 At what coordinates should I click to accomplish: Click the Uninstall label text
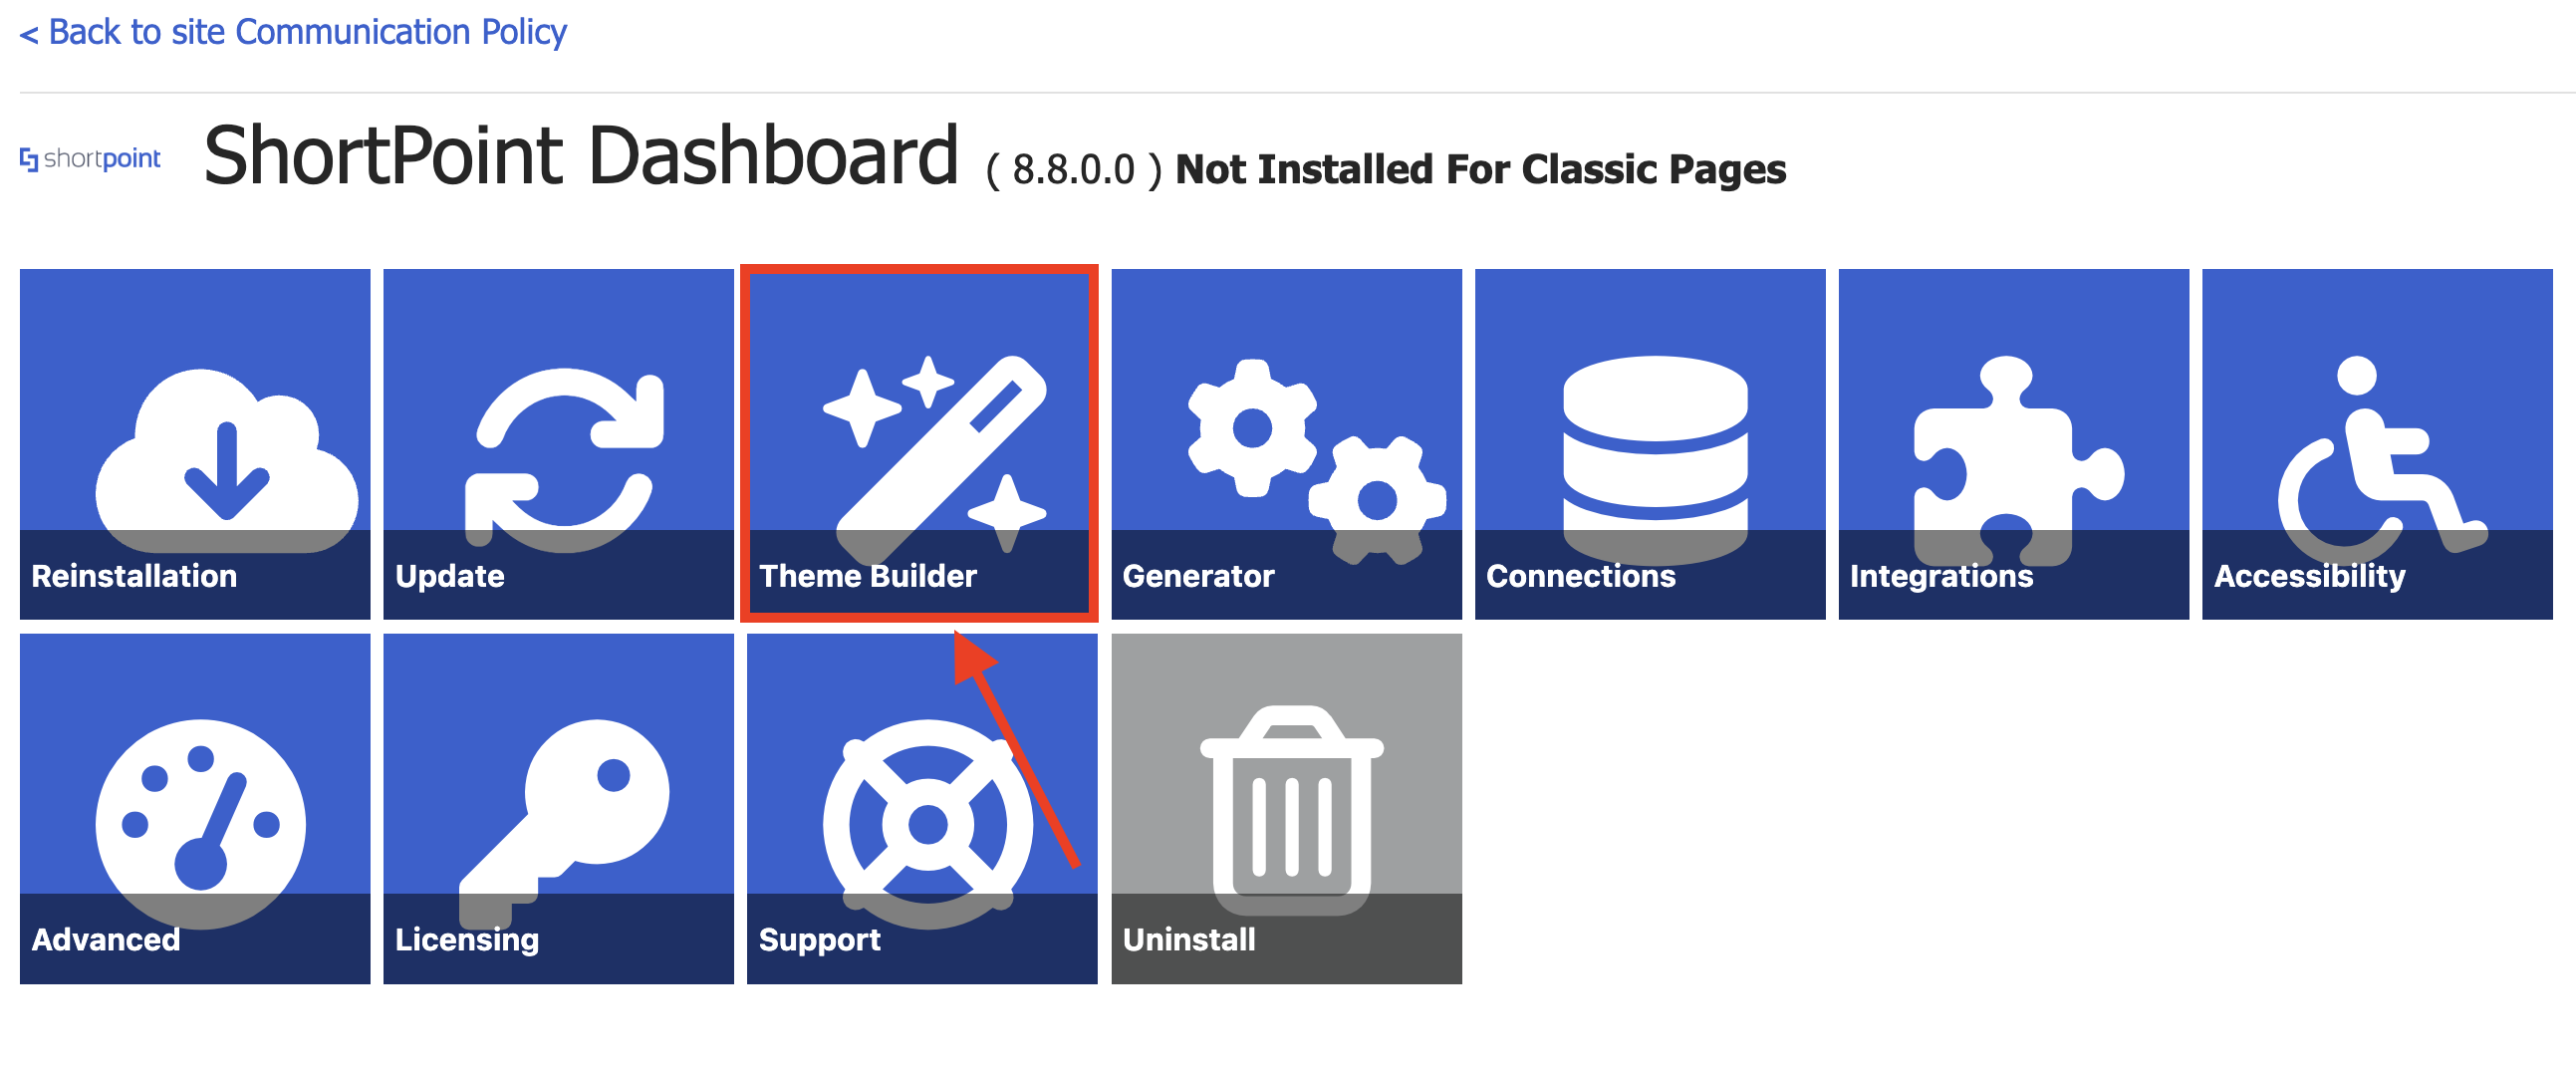[1189, 939]
